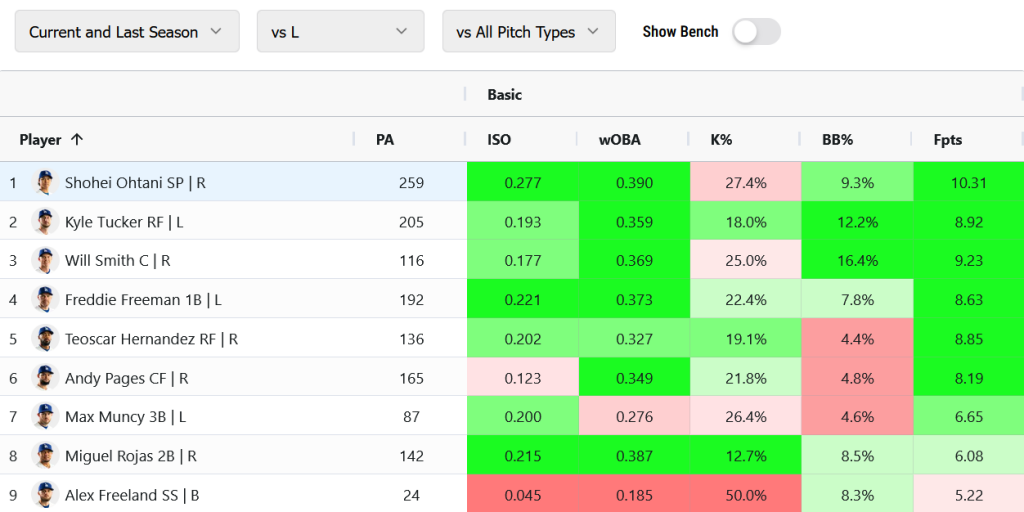Click Shohei Ohtani's player headshot icon
1024x512 pixels.
coord(45,182)
